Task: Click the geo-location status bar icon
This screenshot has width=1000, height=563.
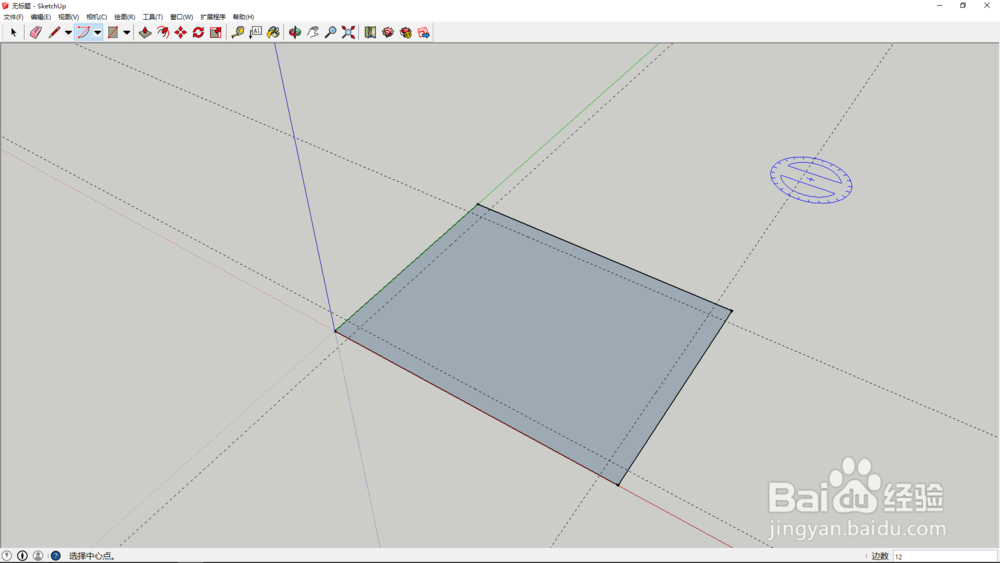Action: tap(6, 556)
